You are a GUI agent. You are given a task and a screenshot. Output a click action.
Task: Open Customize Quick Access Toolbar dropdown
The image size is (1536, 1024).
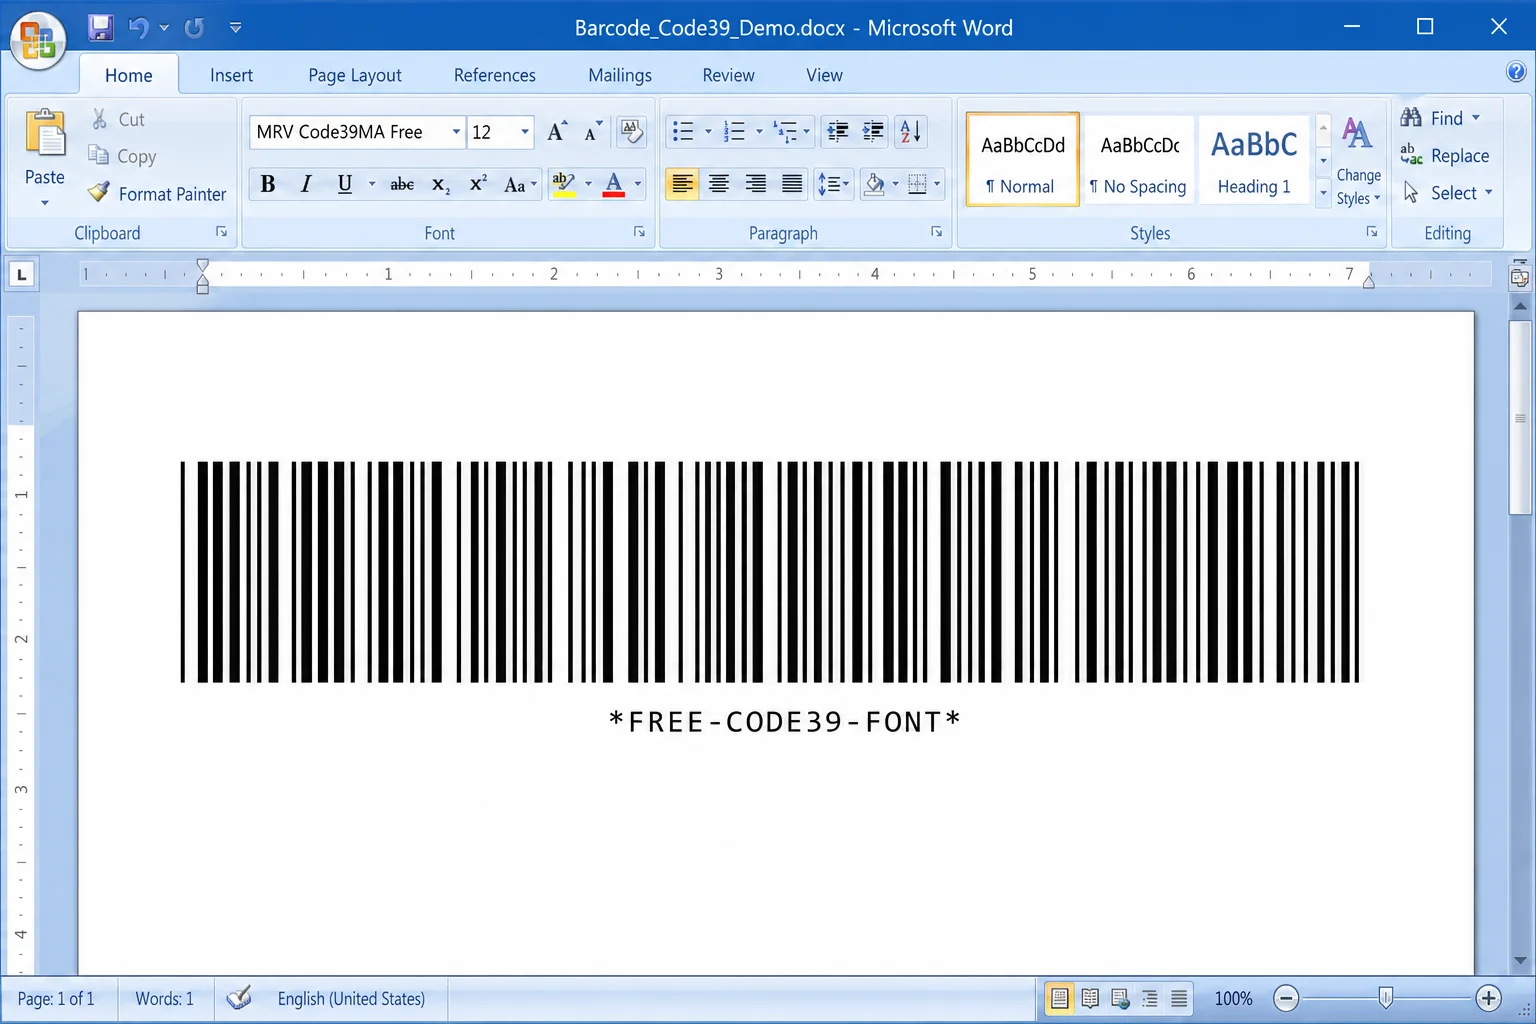pyautogui.click(x=236, y=28)
